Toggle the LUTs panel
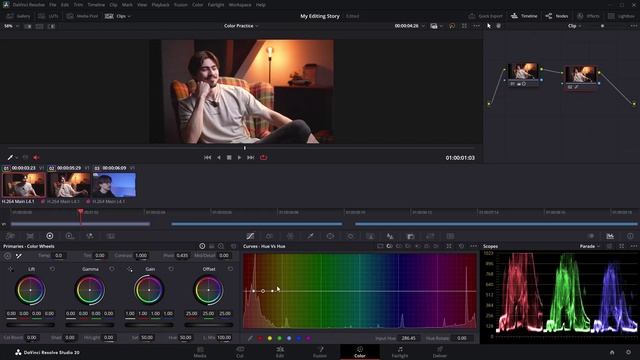640x360 pixels. pos(48,16)
